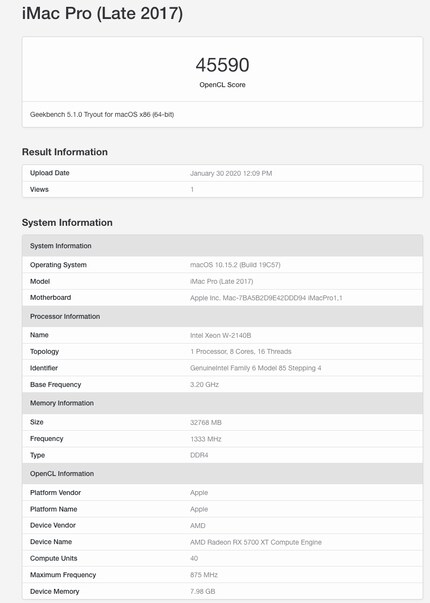The width and height of the screenshot is (430, 603).
Task: Click the Result Information heading
Action: coord(65,152)
